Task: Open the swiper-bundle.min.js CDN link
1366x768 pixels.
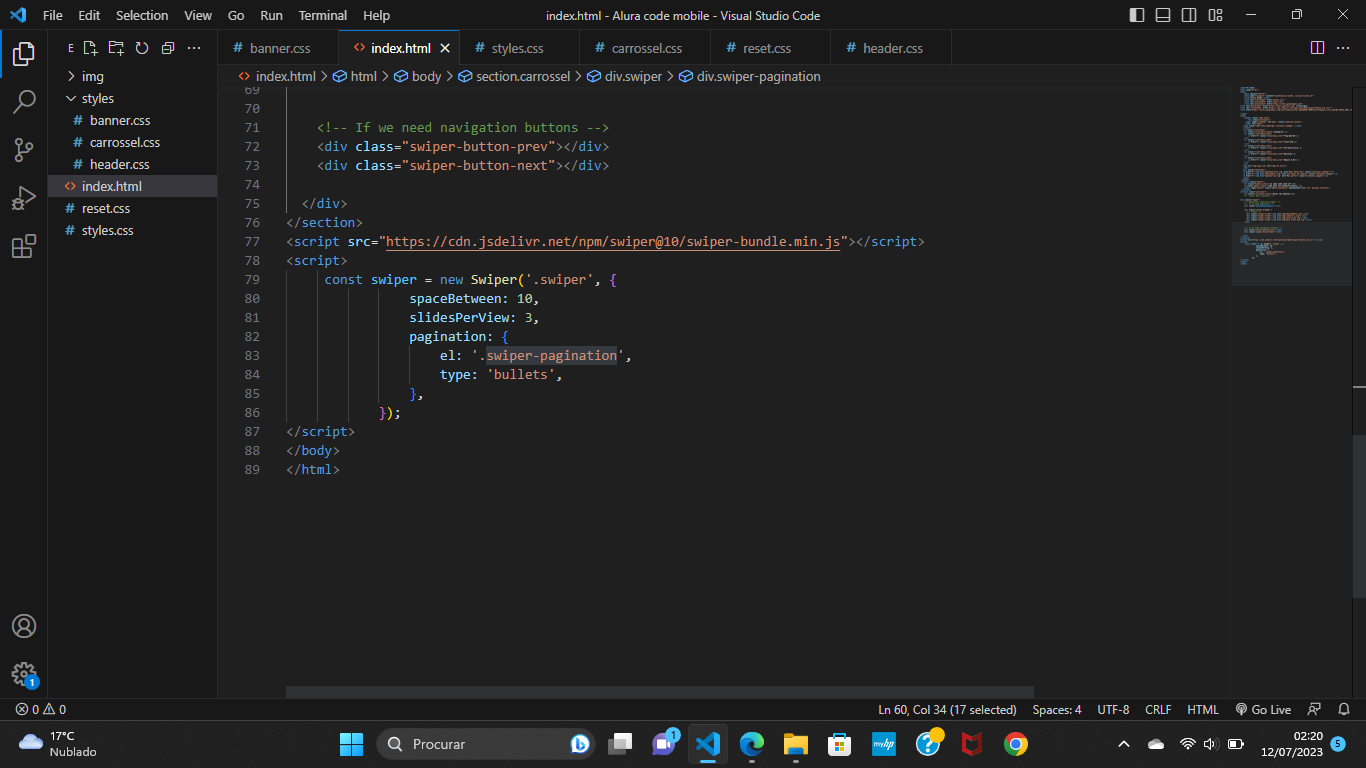Action: coord(613,242)
